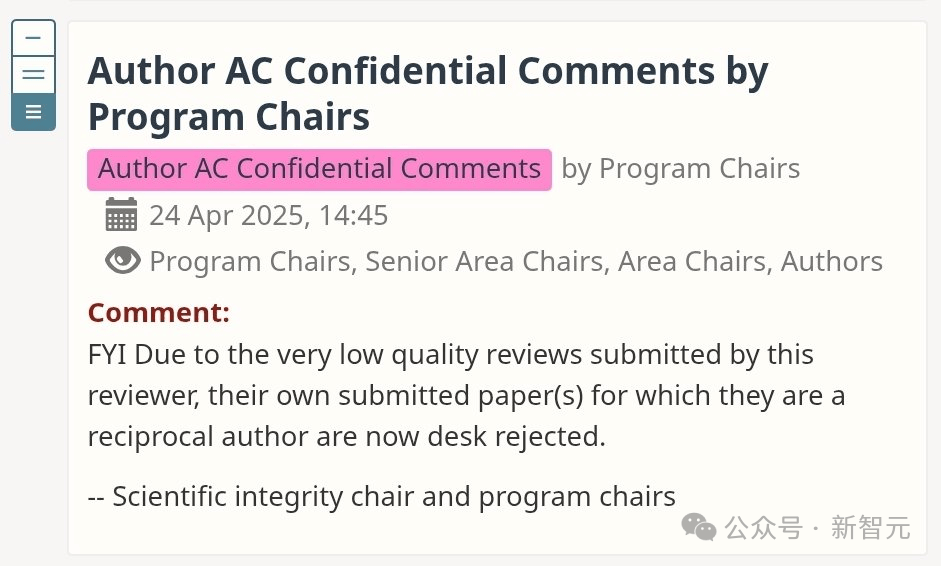Click the three-line full expand button
This screenshot has width=941, height=566.
[33, 111]
